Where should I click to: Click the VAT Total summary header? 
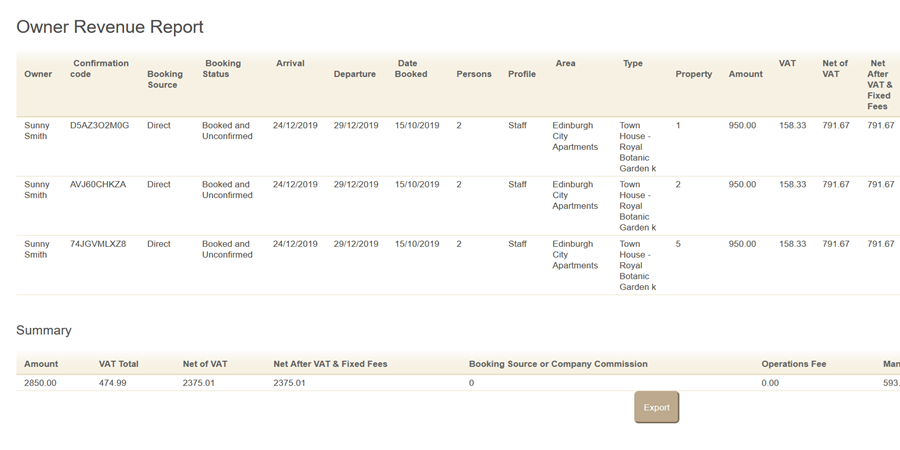(x=119, y=364)
